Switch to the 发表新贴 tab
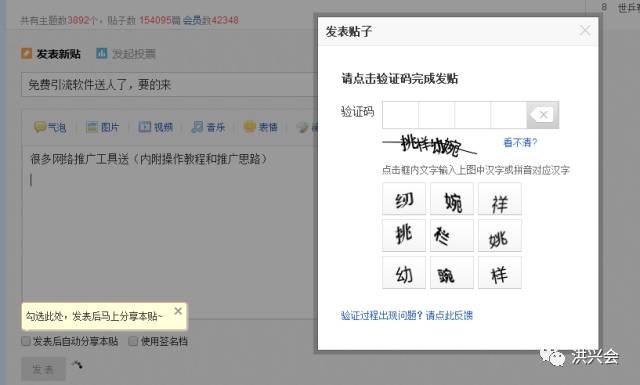 [x=58, y=54]
